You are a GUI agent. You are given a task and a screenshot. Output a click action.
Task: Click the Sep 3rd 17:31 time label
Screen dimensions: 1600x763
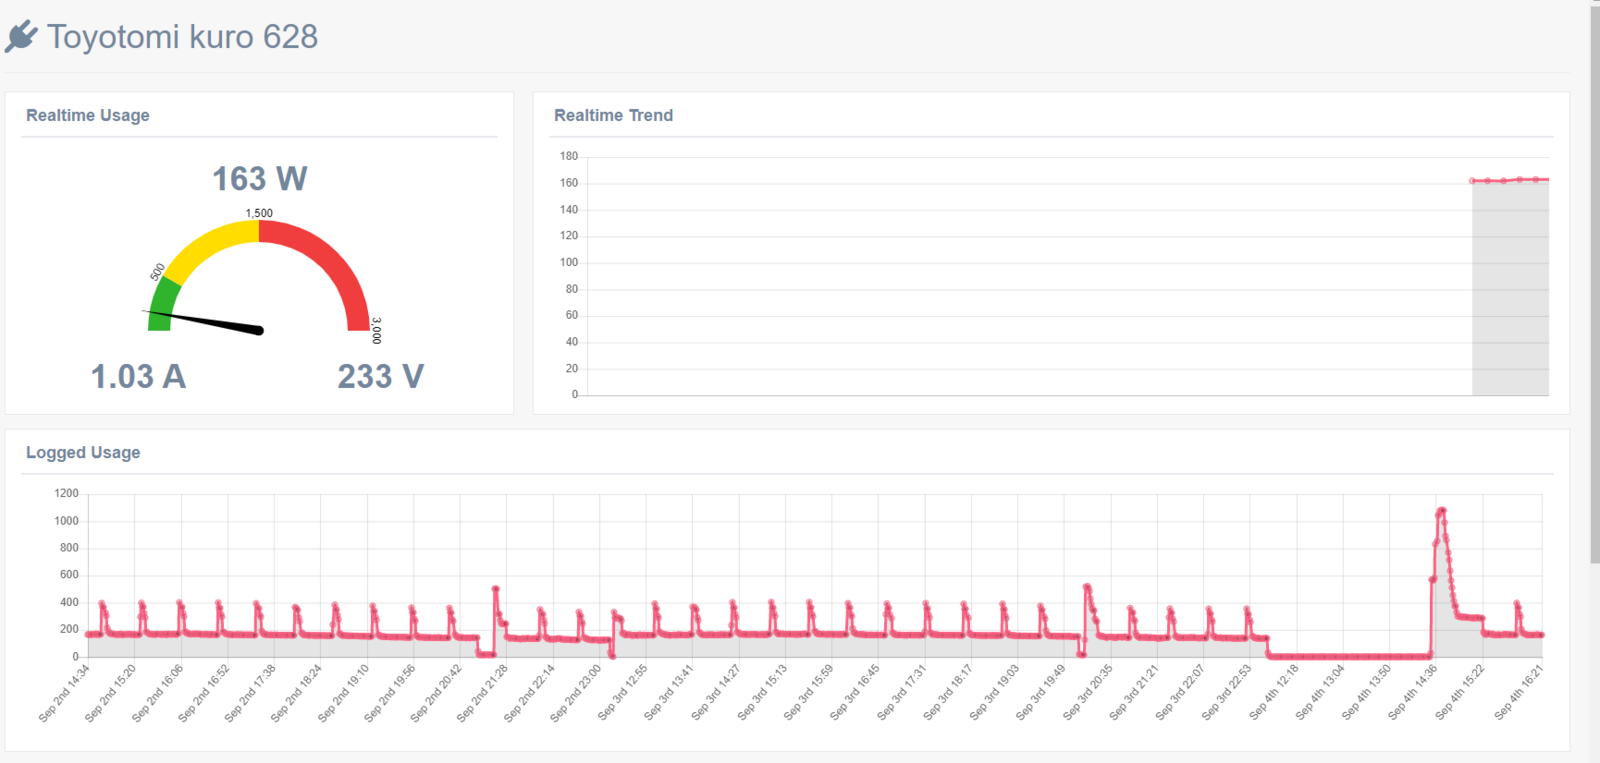[901, 692]
